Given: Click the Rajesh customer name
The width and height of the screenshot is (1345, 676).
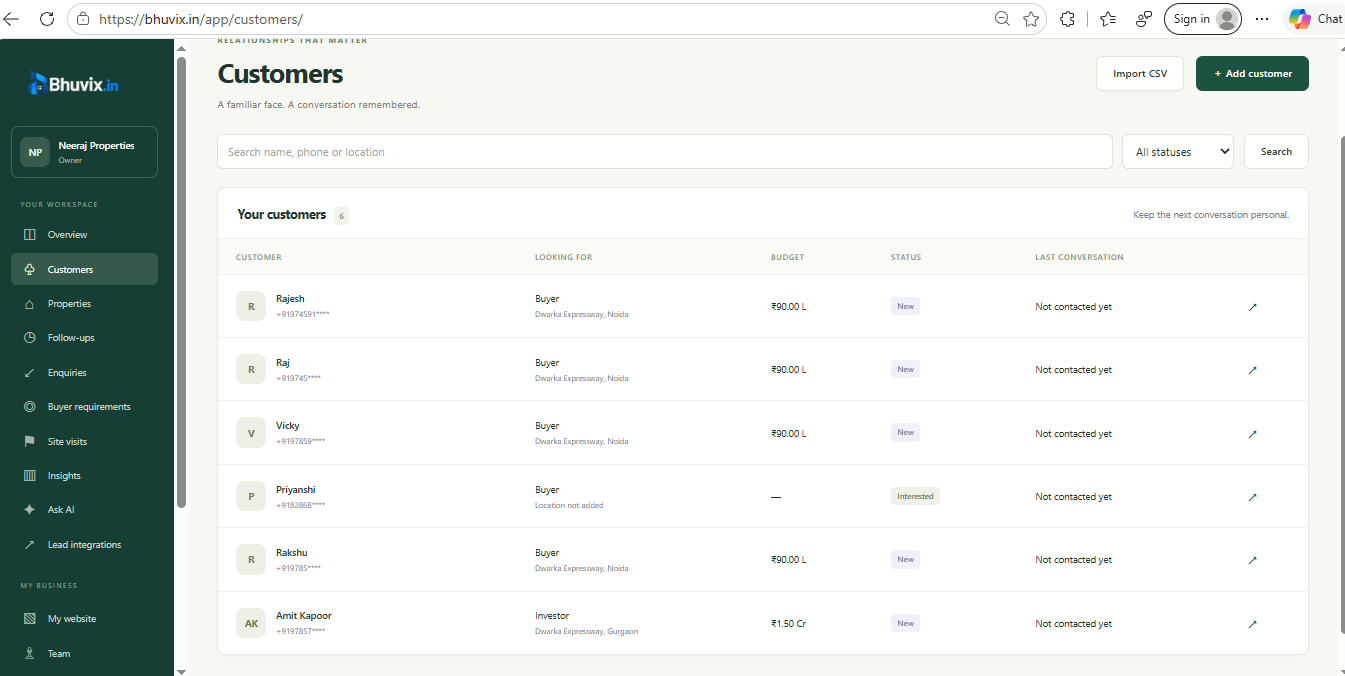Looking at the screenshot, I should (290, 299).
